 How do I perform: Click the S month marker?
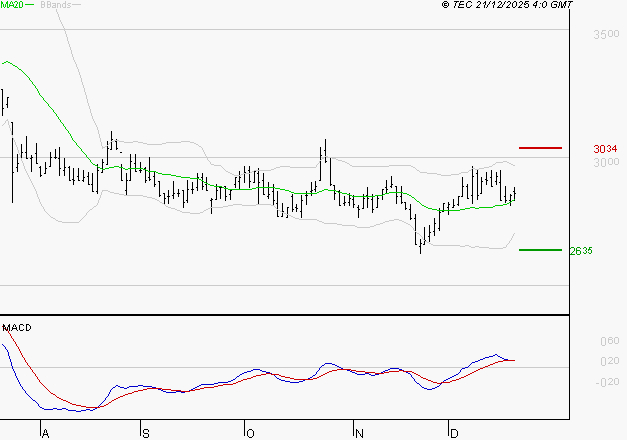146,434
